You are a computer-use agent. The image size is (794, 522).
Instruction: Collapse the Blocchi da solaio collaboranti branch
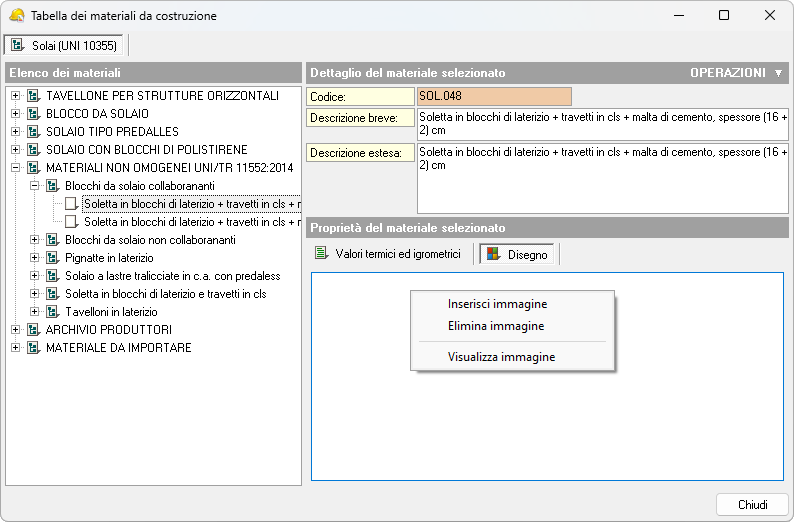click(x=34, y=186)
